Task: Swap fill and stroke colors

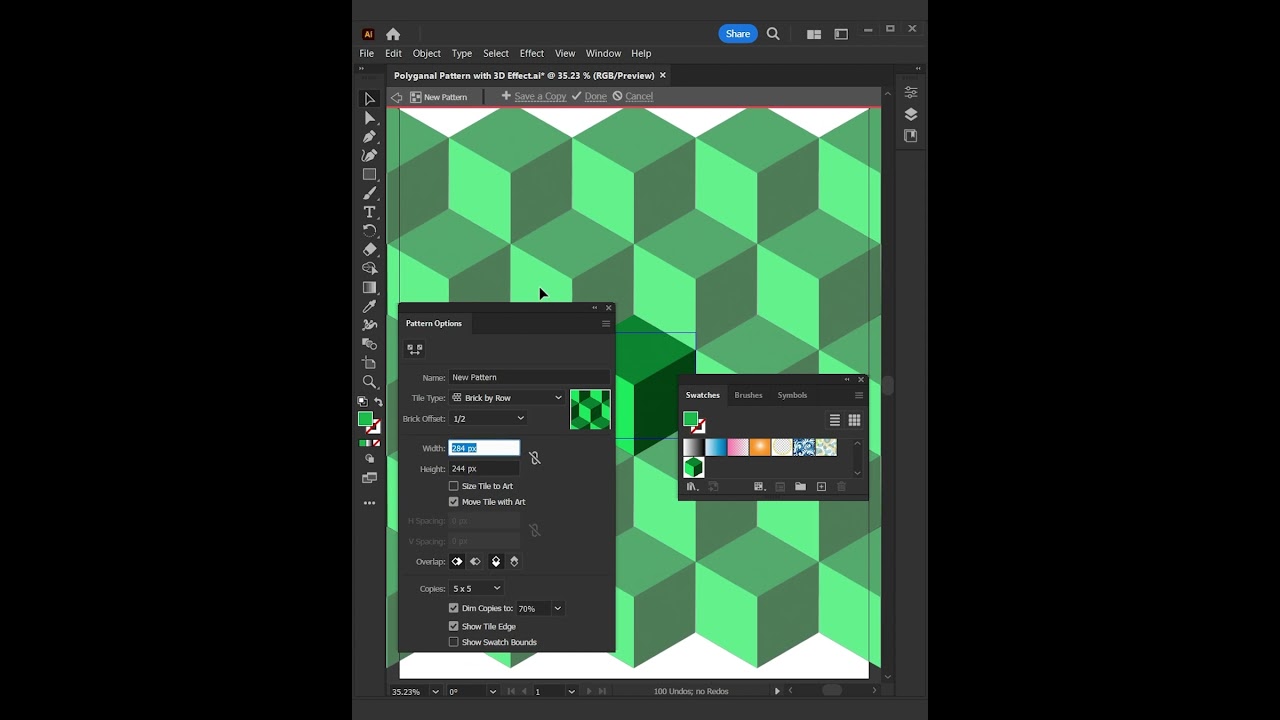Action: pos(378,402)
